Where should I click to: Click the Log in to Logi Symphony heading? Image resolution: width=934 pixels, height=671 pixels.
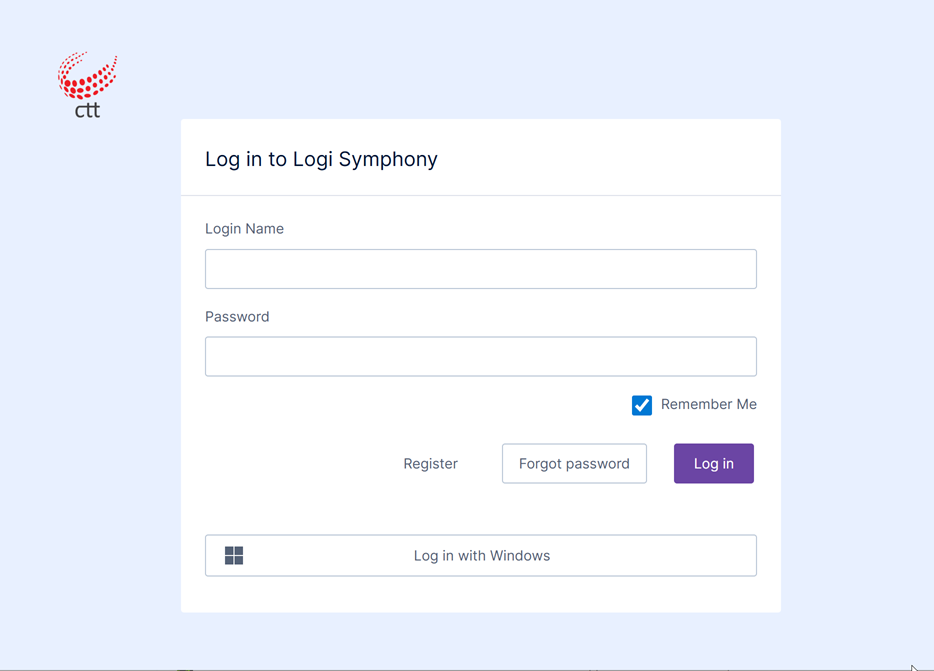[321, 159]
